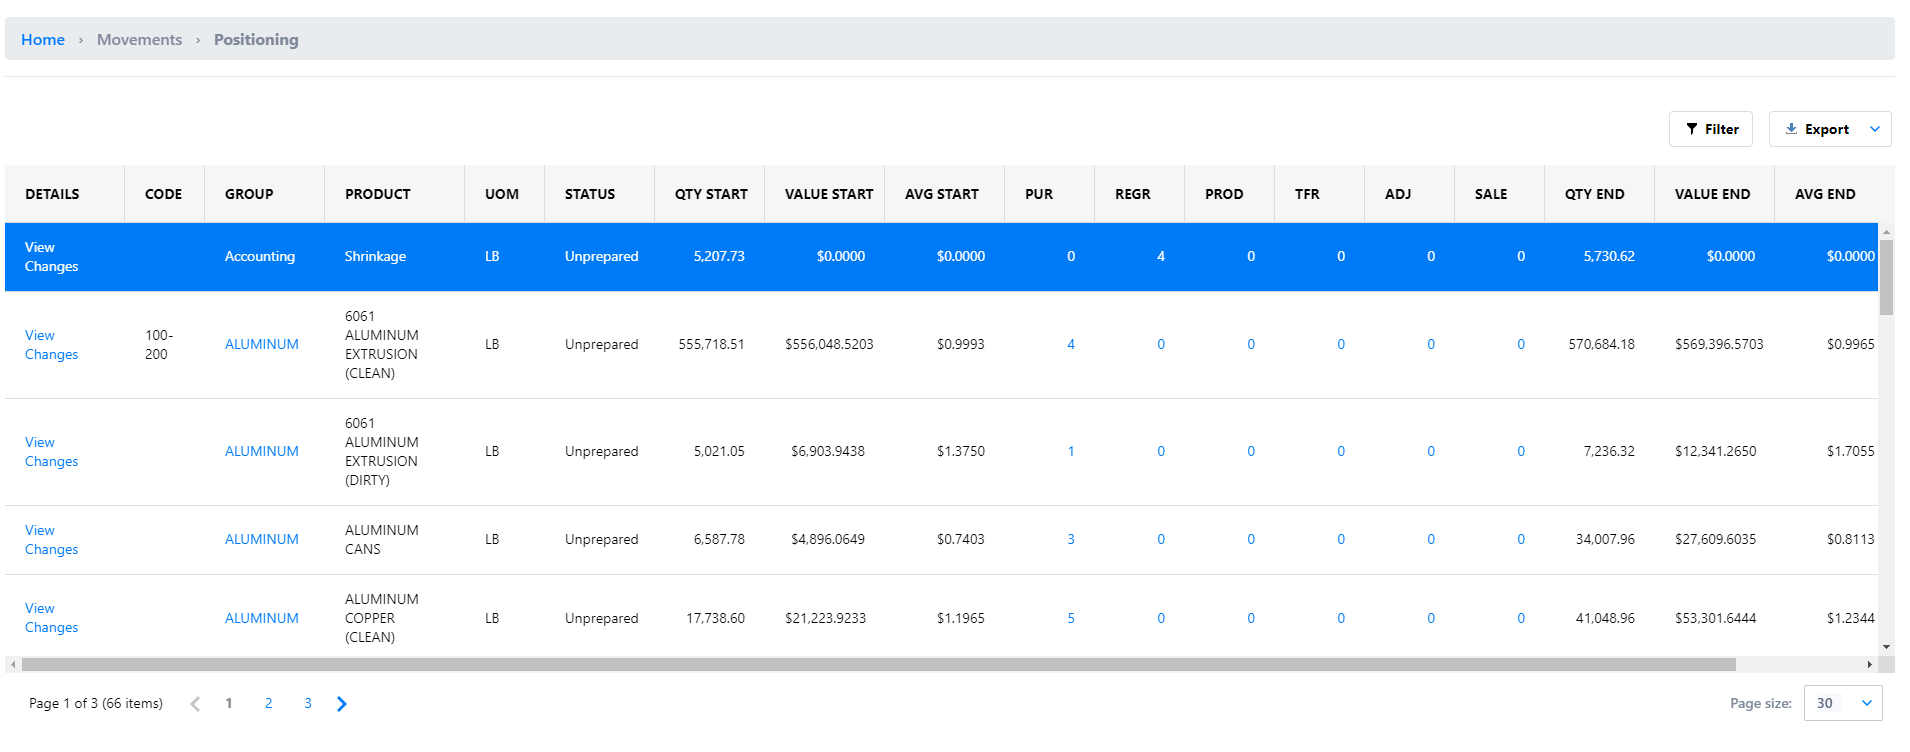Screen dimensions: 1910x752
Task: Open the Filter panel
Action: [1710, 129]
